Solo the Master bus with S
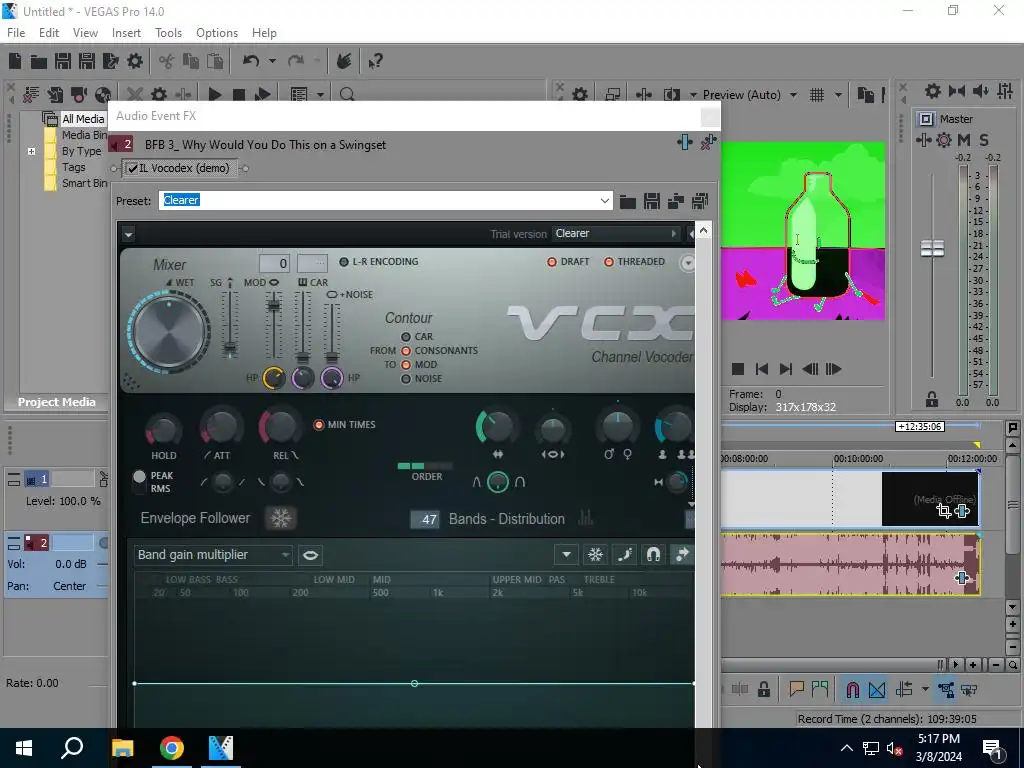 pyautogui.click(x=984, y=140)
